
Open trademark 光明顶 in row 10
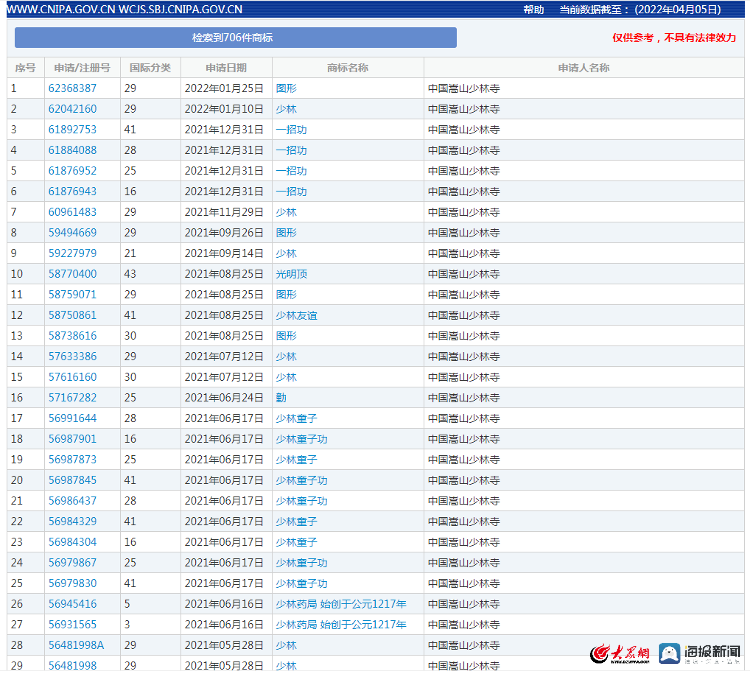click(x=291, y=274)
